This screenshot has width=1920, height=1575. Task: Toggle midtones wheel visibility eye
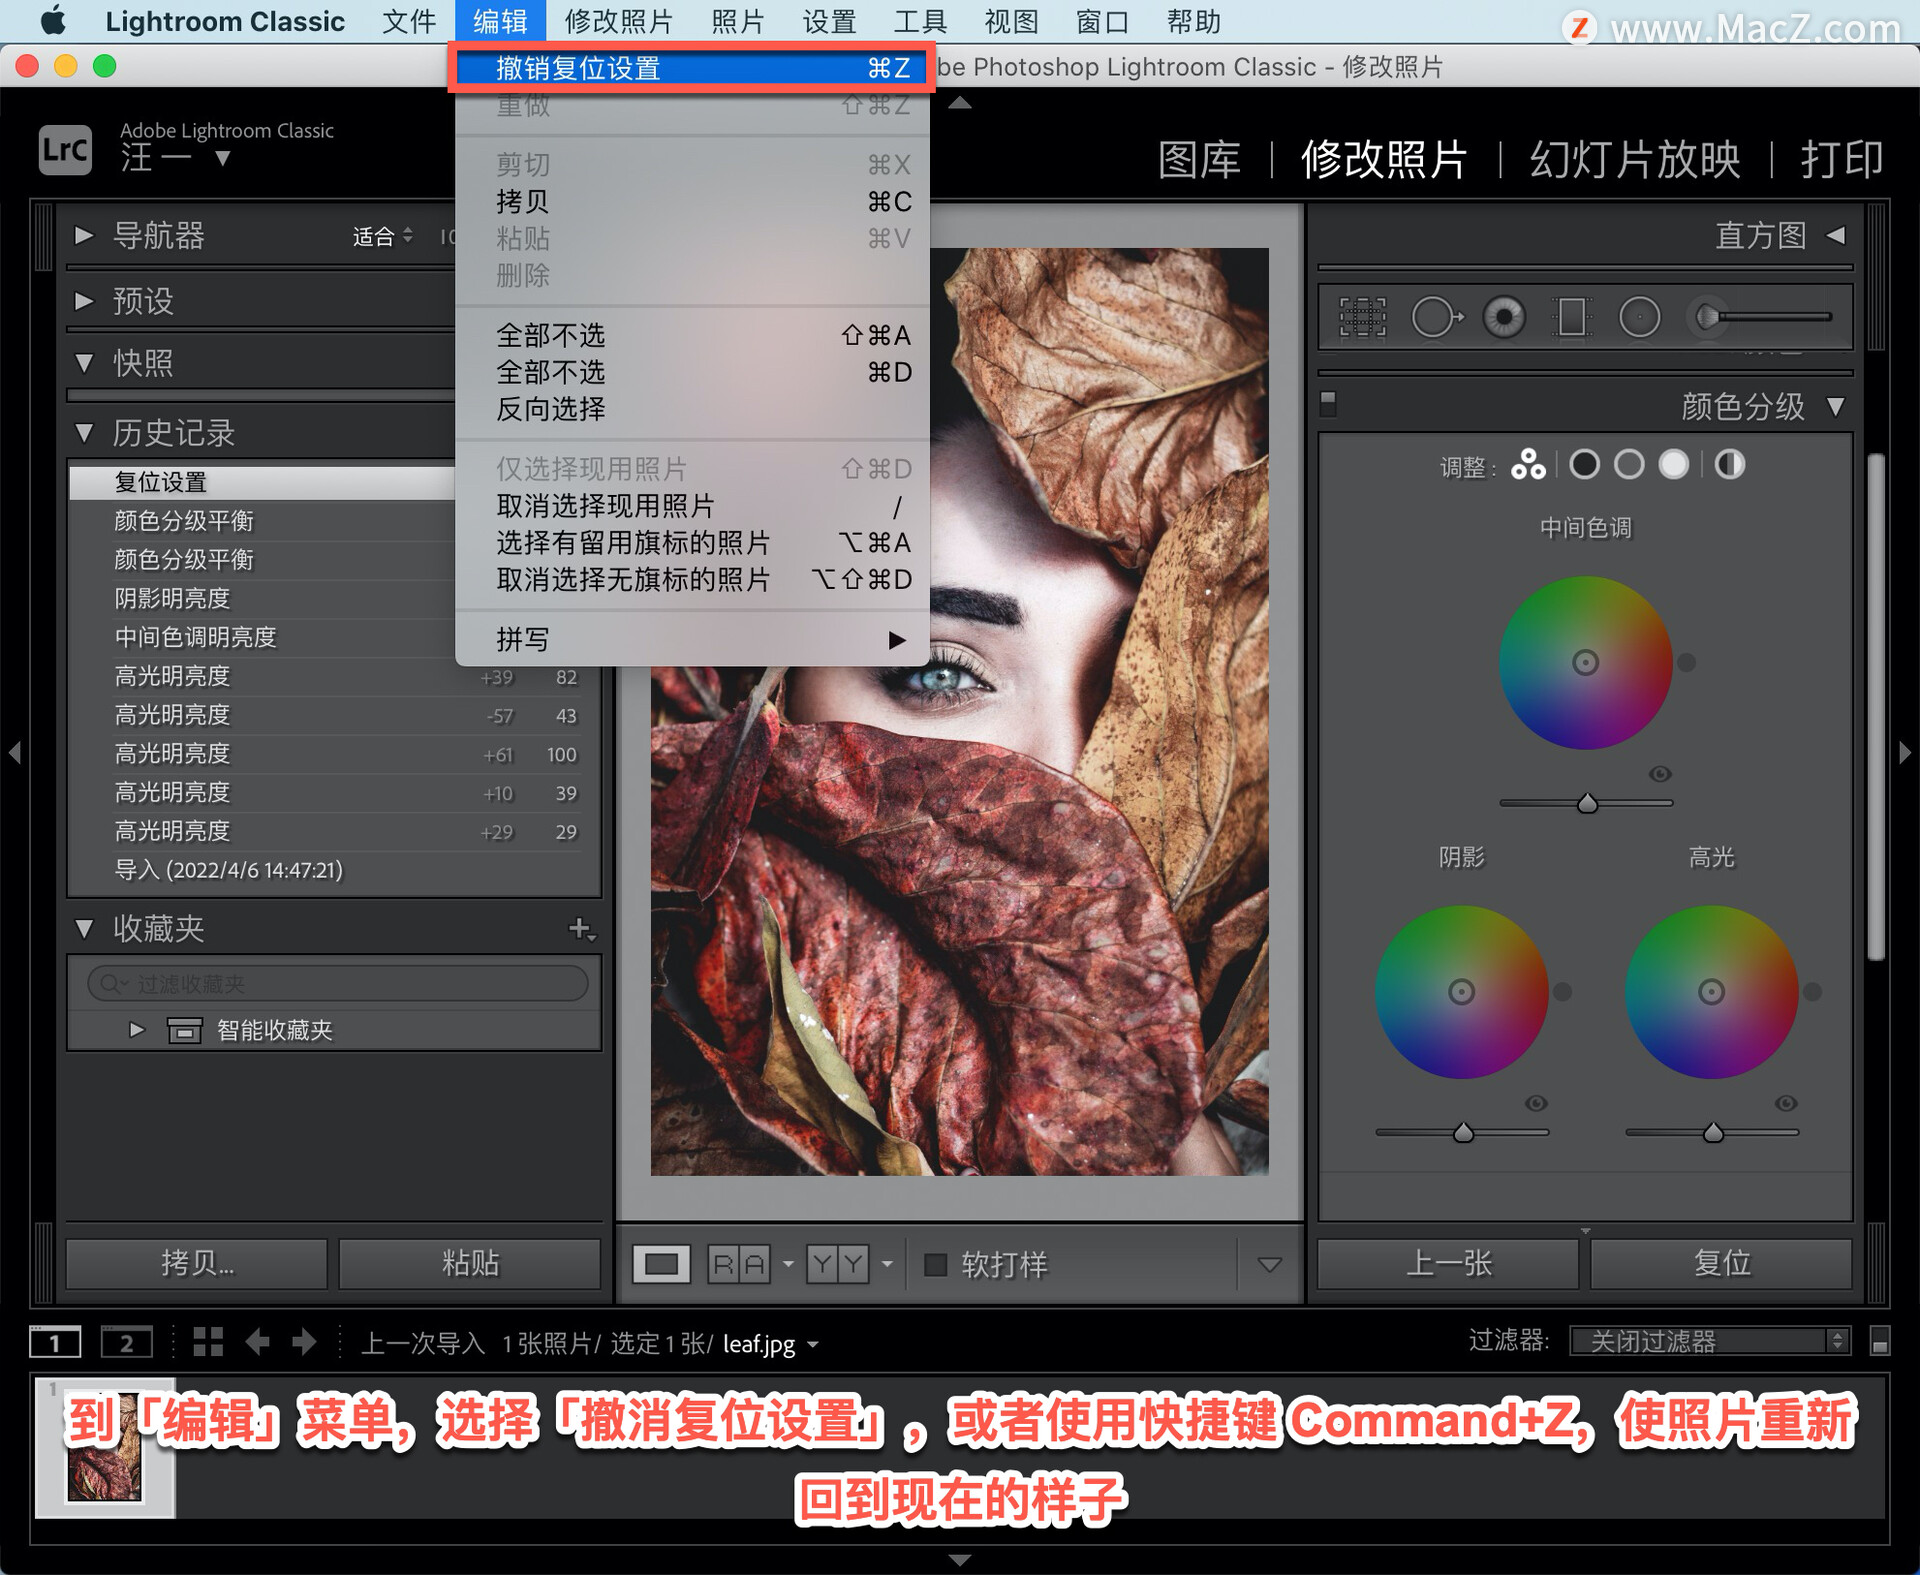pos(1660,774)
